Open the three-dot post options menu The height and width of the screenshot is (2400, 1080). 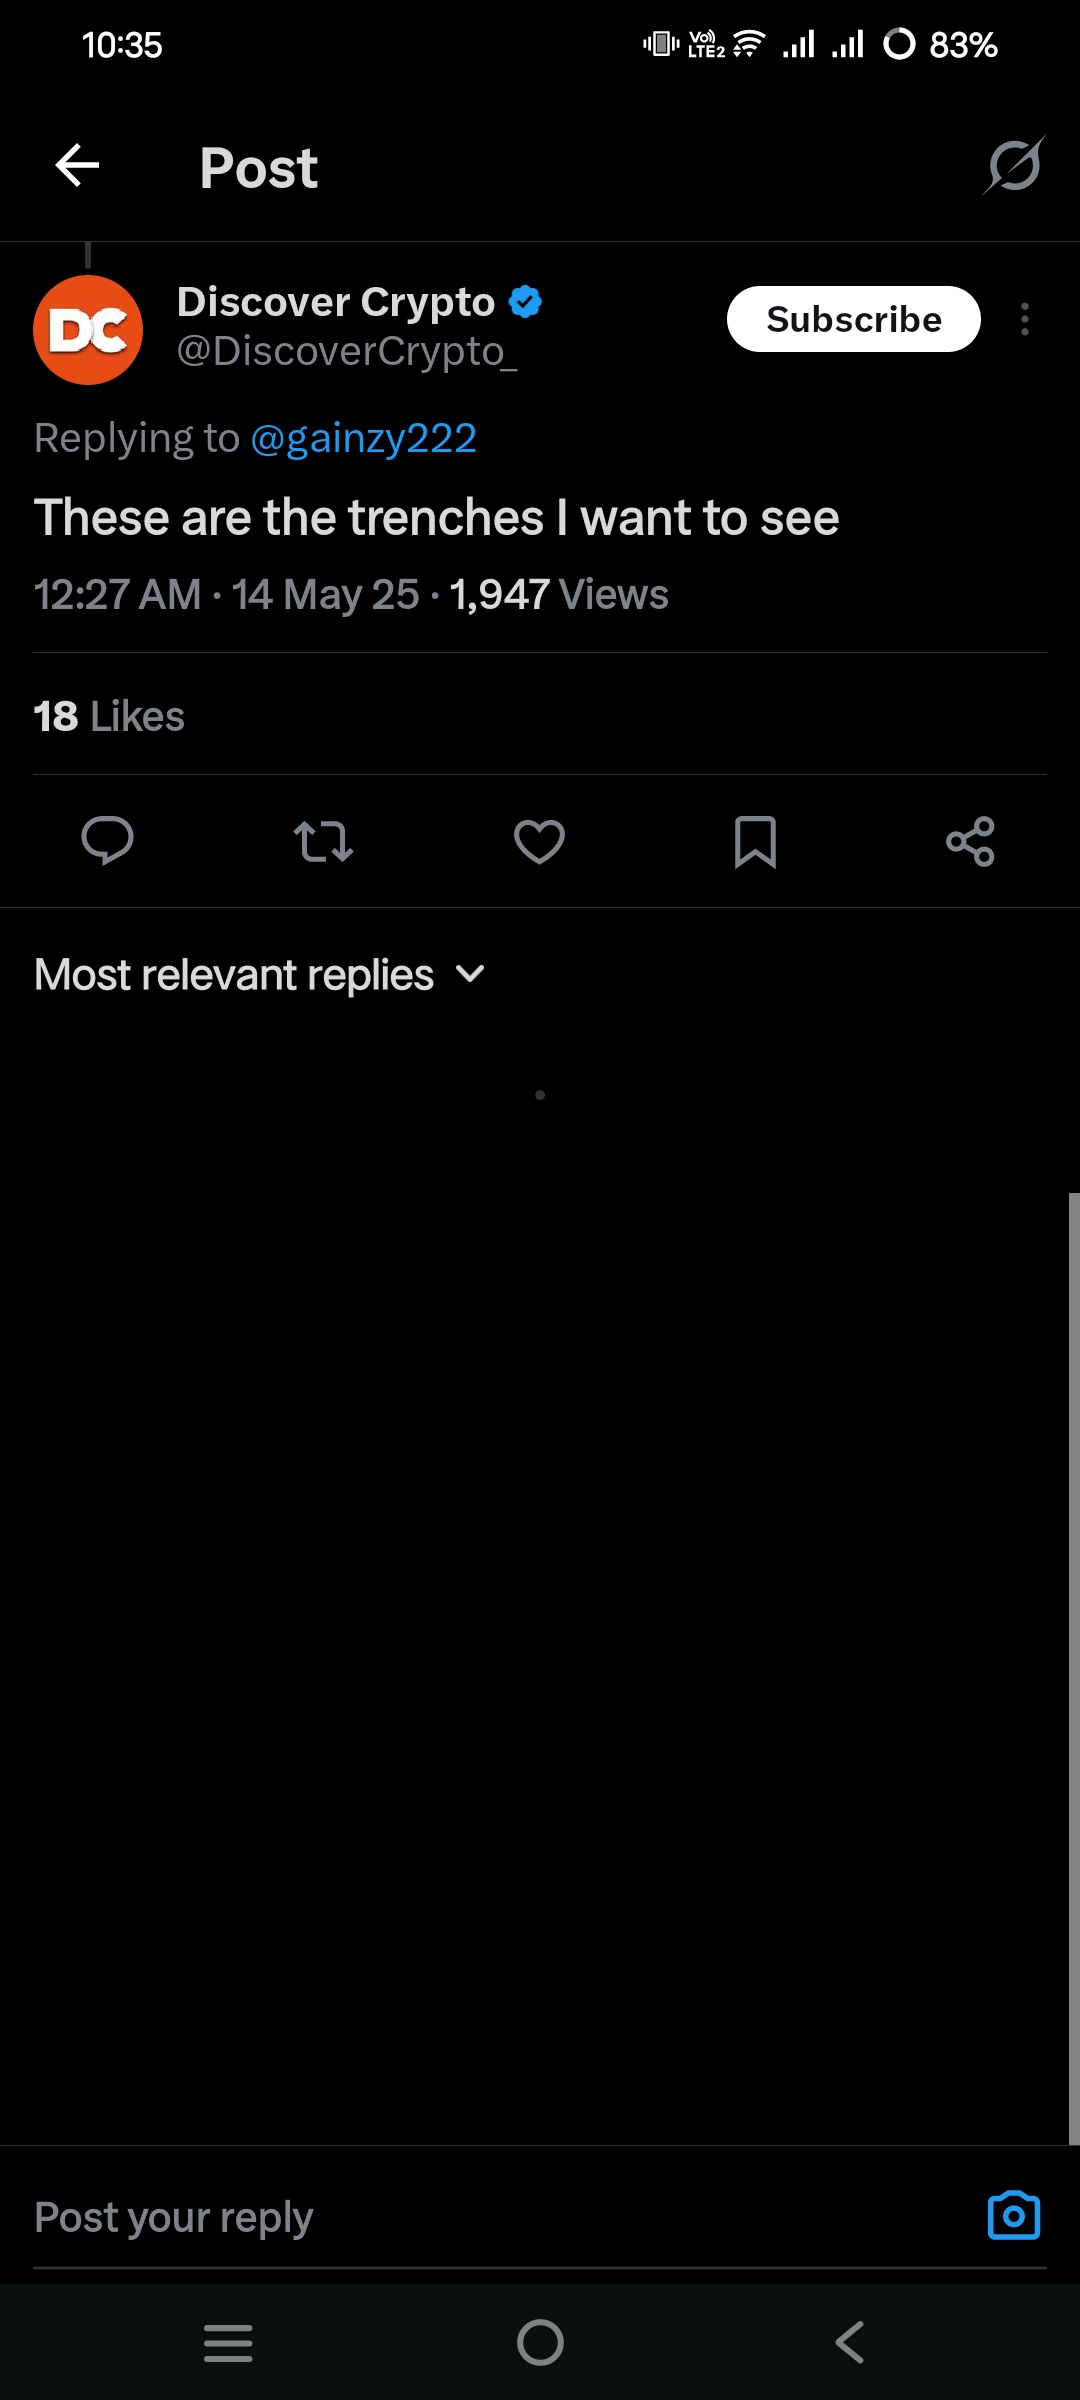pos(1025,319)
